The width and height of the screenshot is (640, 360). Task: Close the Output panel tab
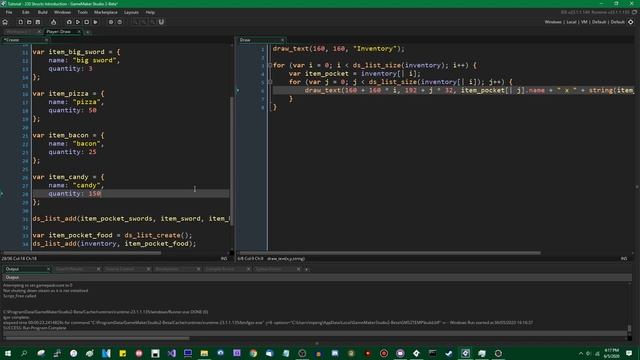(x=48, y=269)
